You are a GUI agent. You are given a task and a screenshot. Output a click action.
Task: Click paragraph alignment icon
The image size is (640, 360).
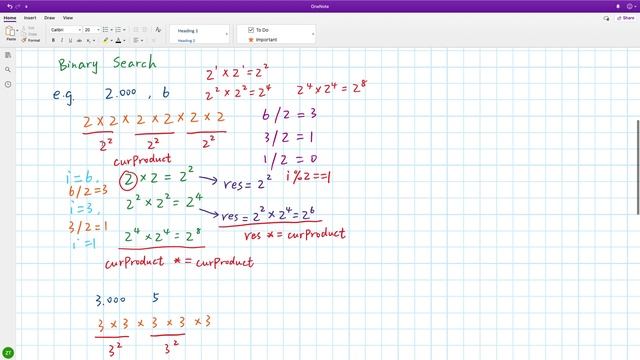[136, 40]
